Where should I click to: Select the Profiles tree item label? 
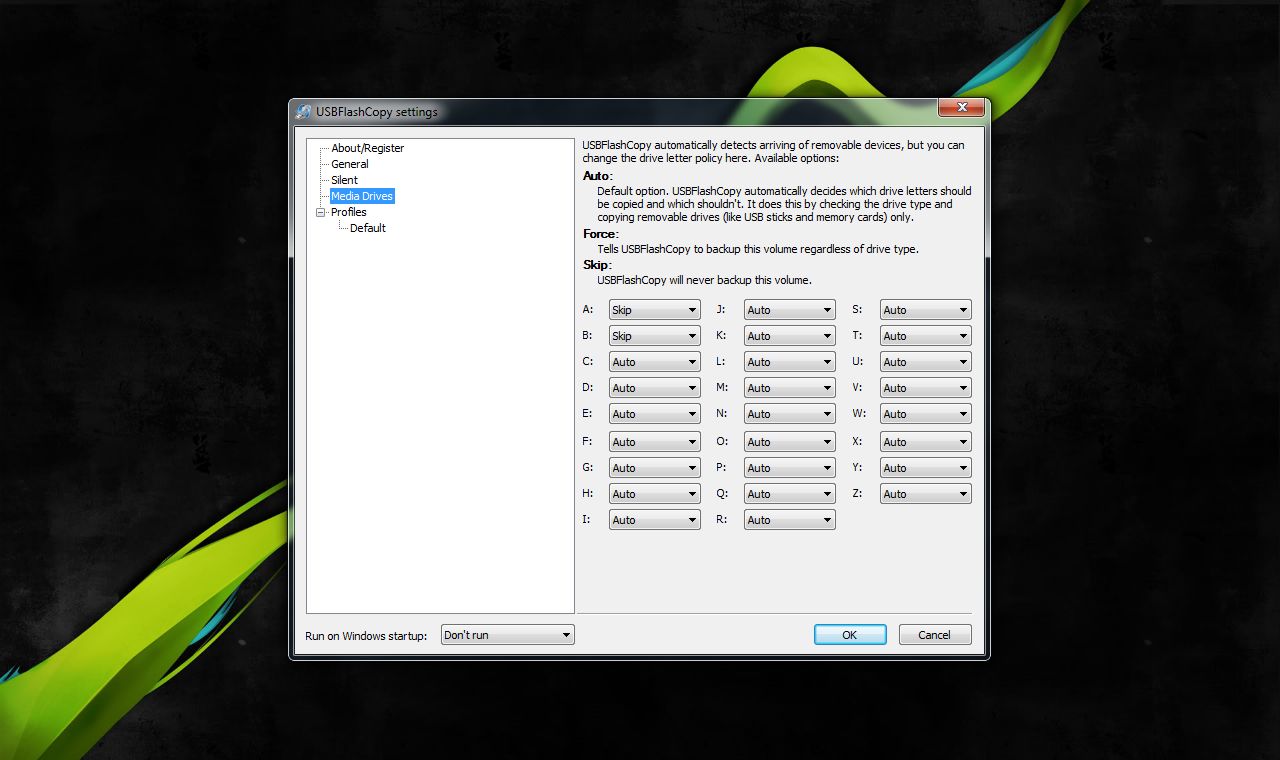click(348, 212)
